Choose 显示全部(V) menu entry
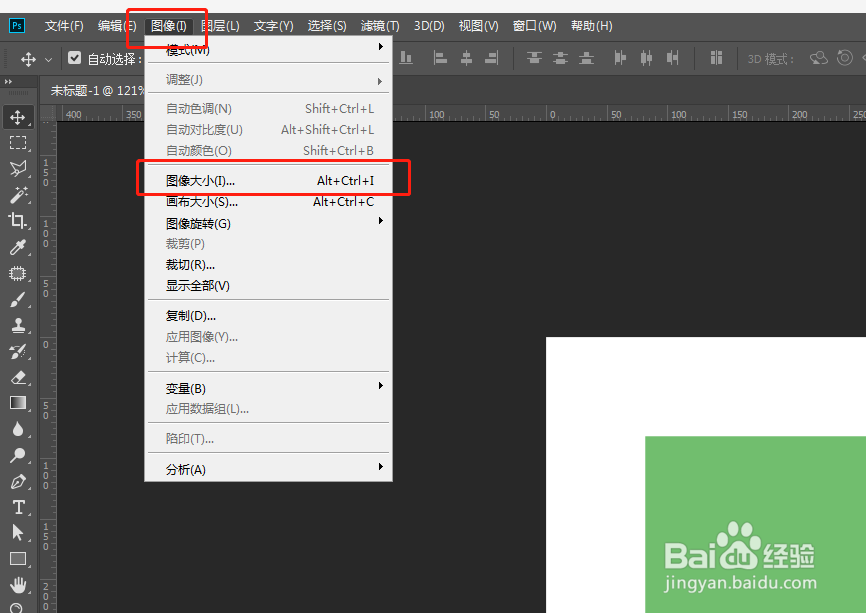866x613 pixels. click(268, 286)
